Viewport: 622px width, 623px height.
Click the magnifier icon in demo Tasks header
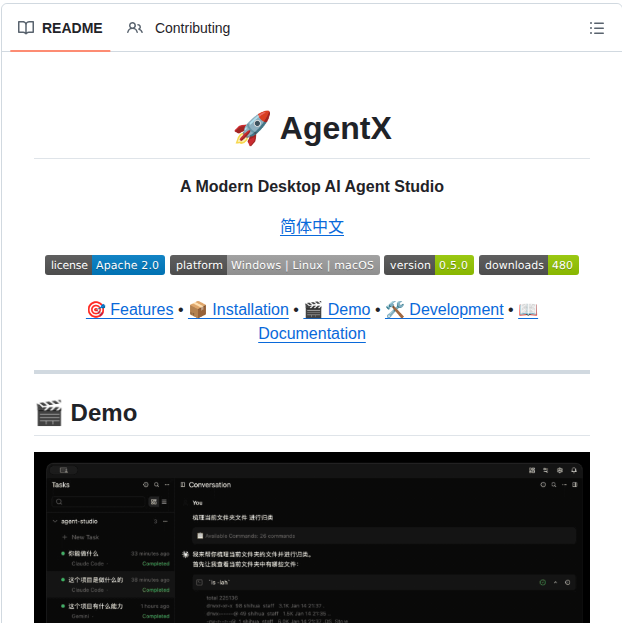coord(157,485)
